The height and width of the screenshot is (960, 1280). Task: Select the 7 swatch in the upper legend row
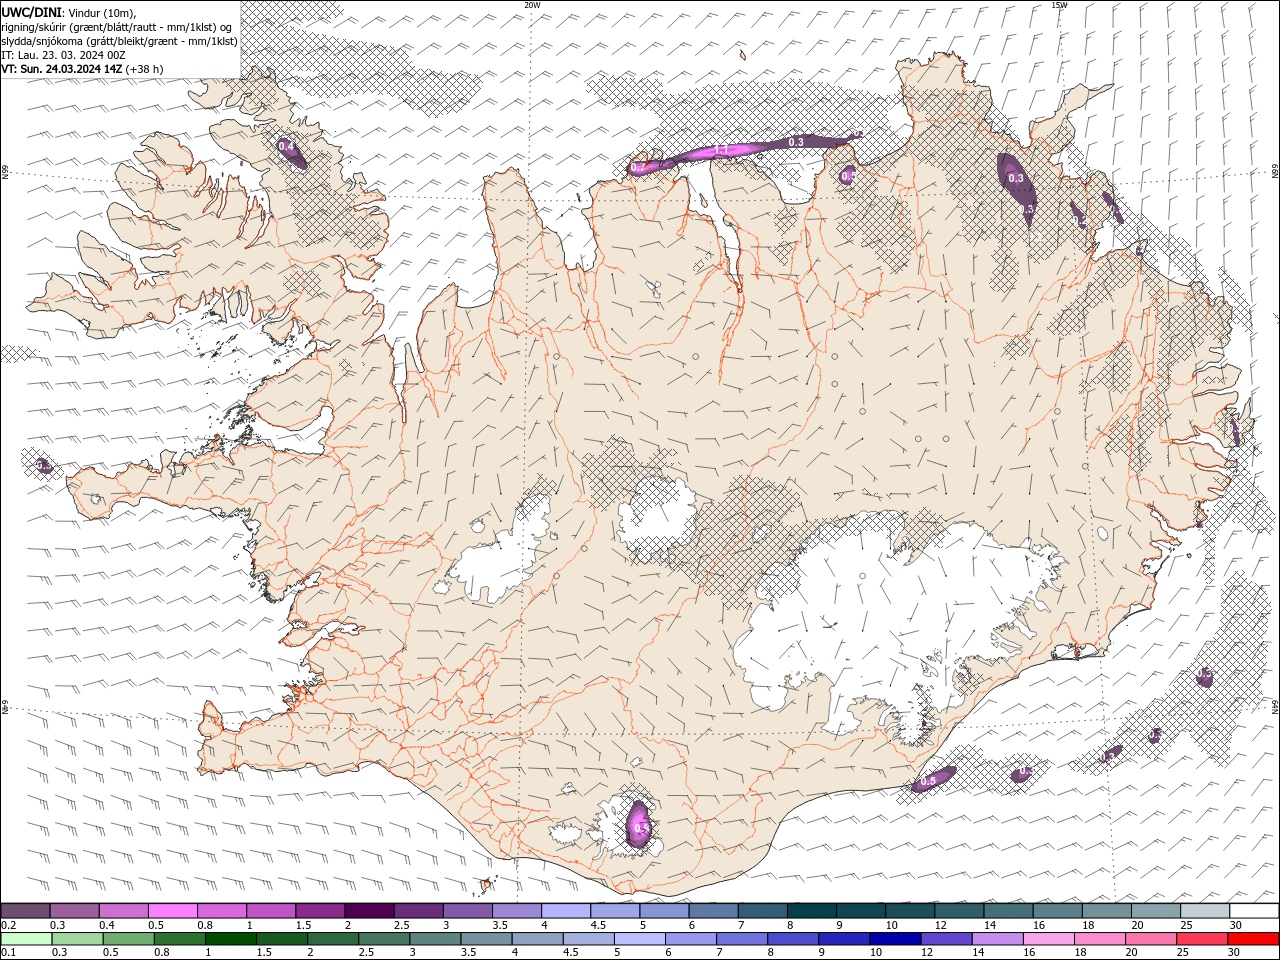[761, 910]
